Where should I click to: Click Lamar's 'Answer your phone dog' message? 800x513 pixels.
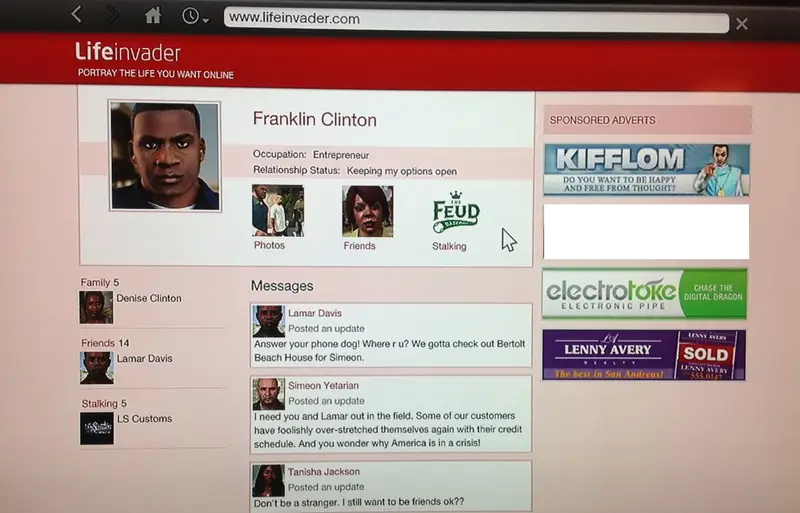coord(390,351)
